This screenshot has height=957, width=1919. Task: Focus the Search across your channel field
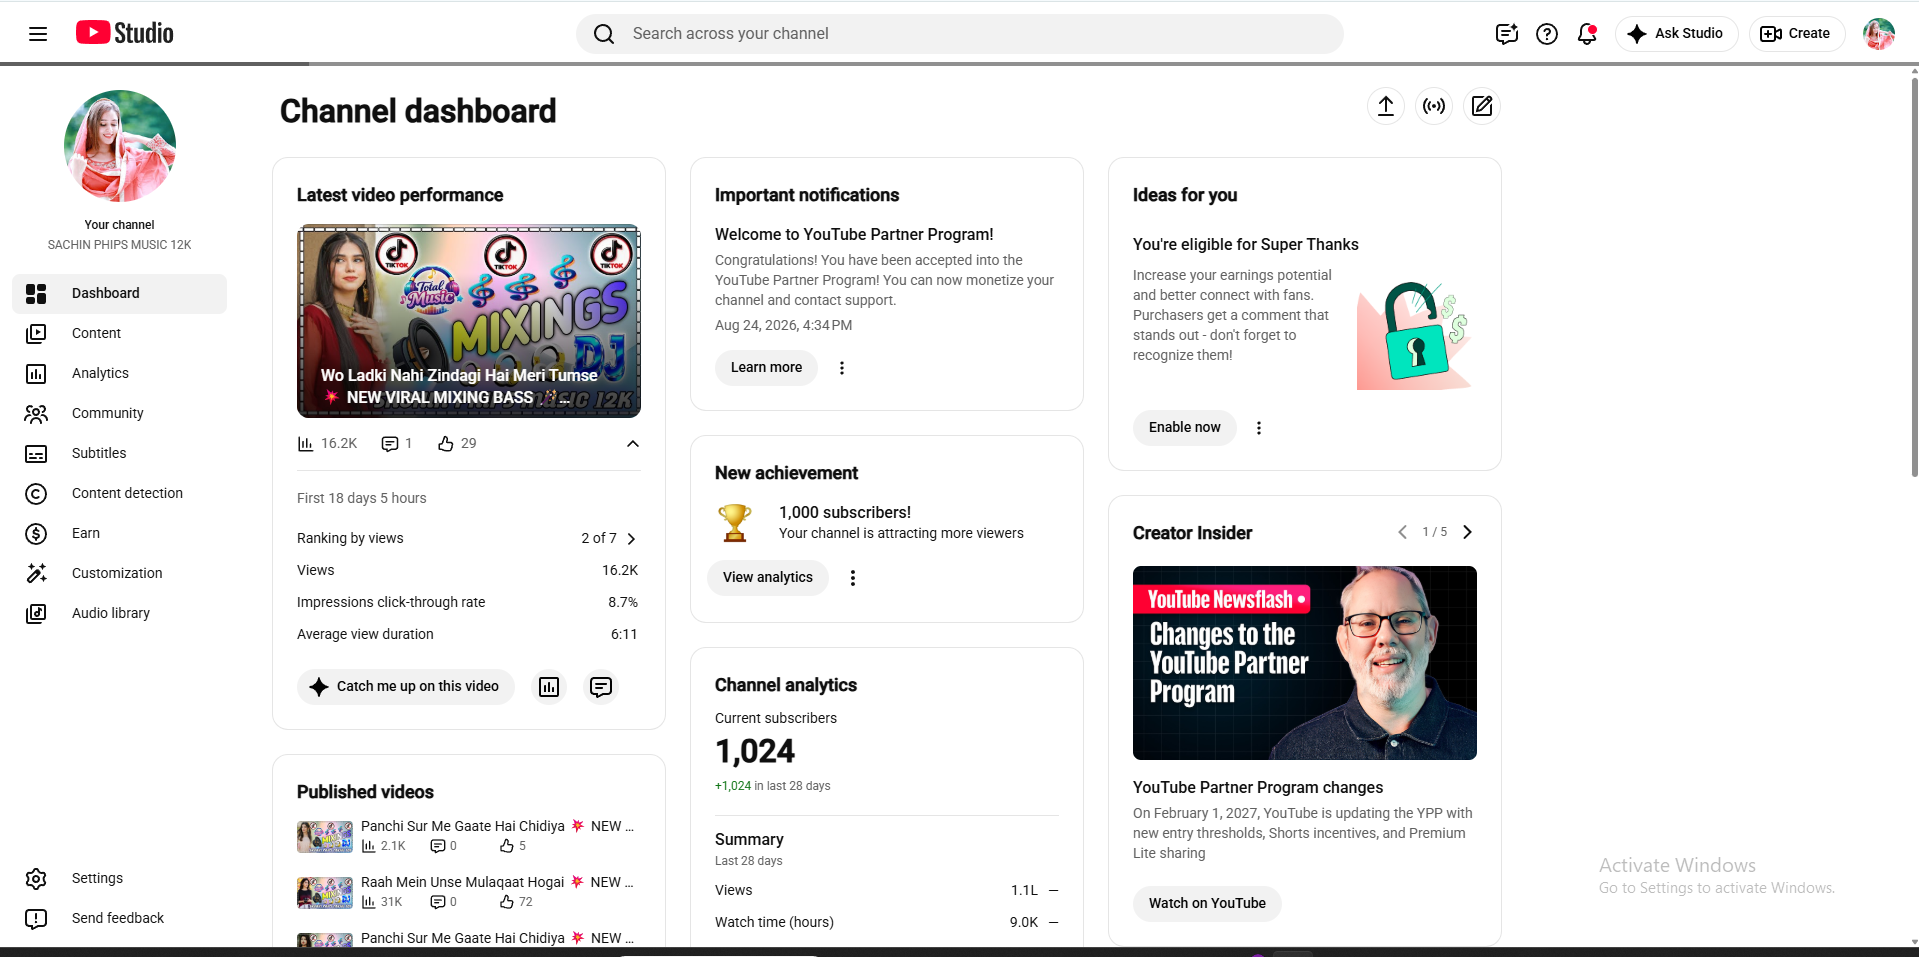(960, 34)
